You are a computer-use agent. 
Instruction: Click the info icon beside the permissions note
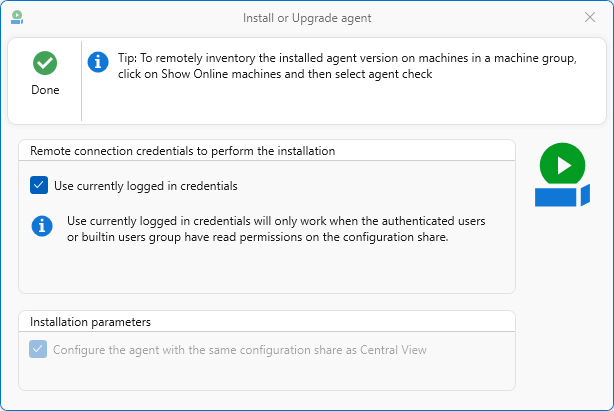pos(41,225)
